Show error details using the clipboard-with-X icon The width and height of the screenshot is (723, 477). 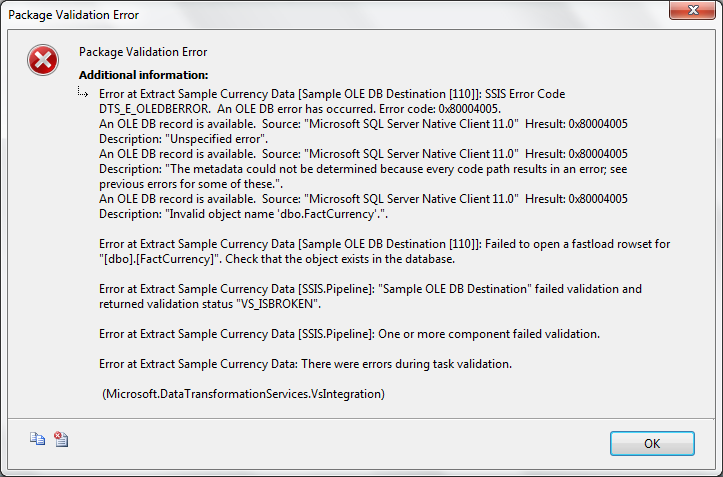[61, 439]
